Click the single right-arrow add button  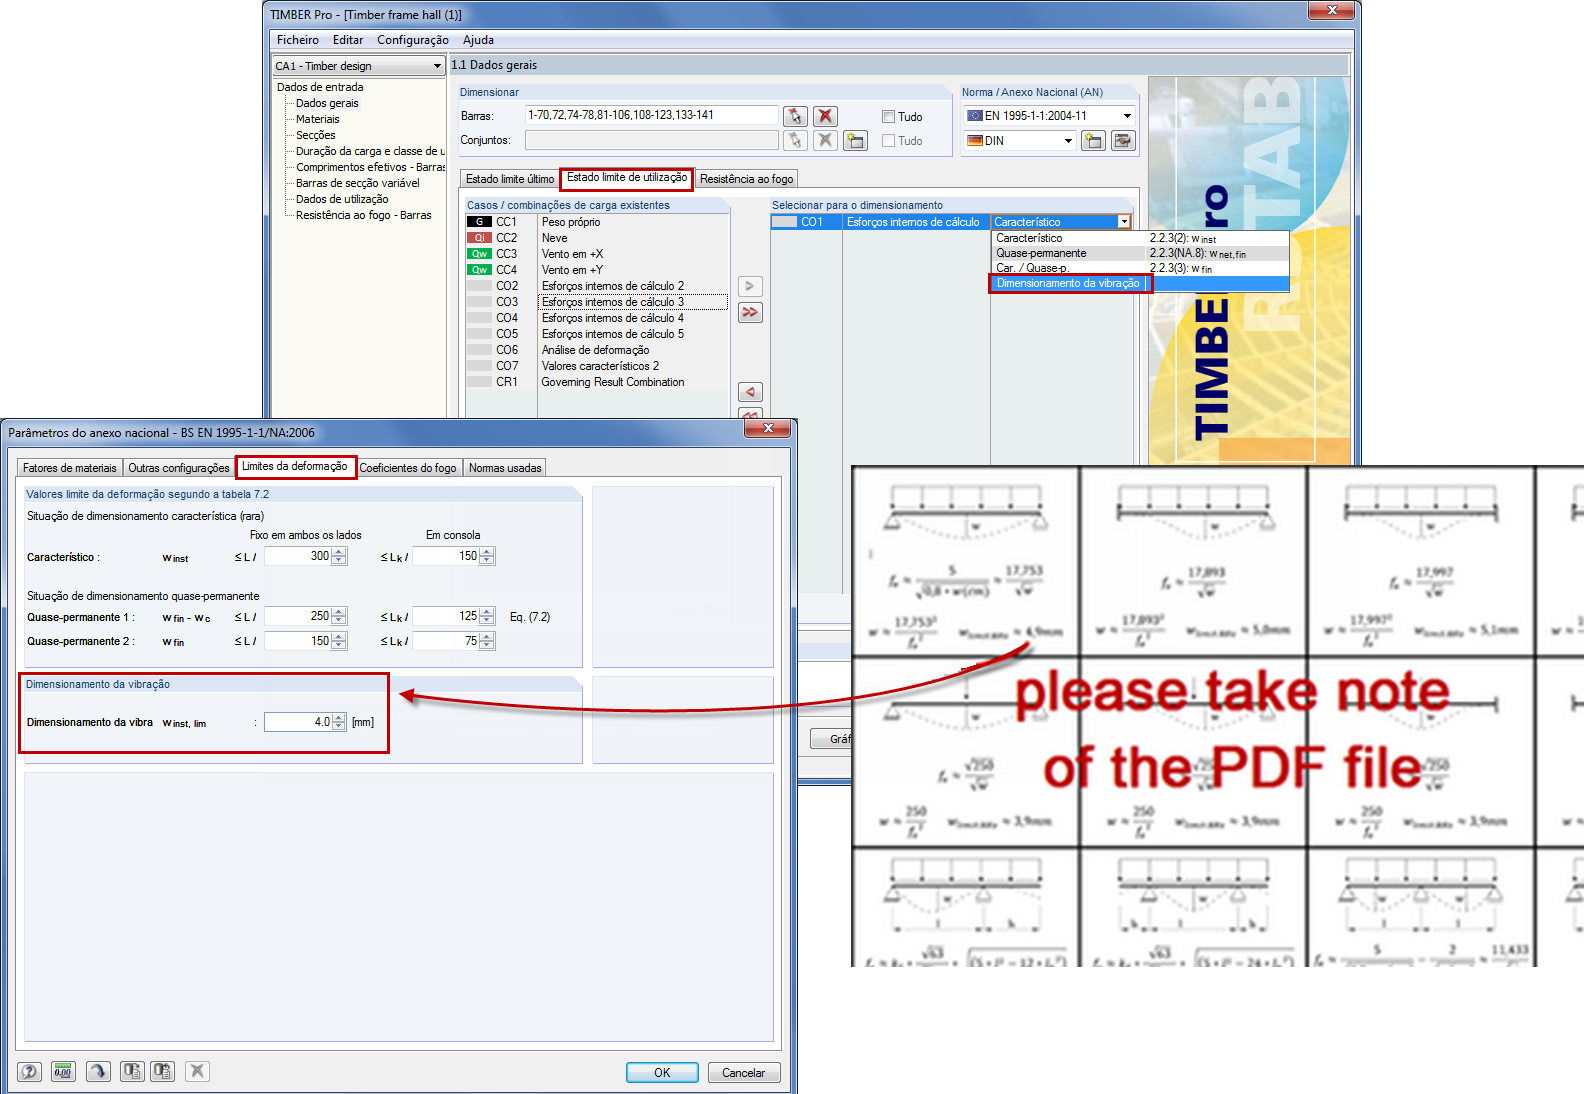[x=750, y=286]
